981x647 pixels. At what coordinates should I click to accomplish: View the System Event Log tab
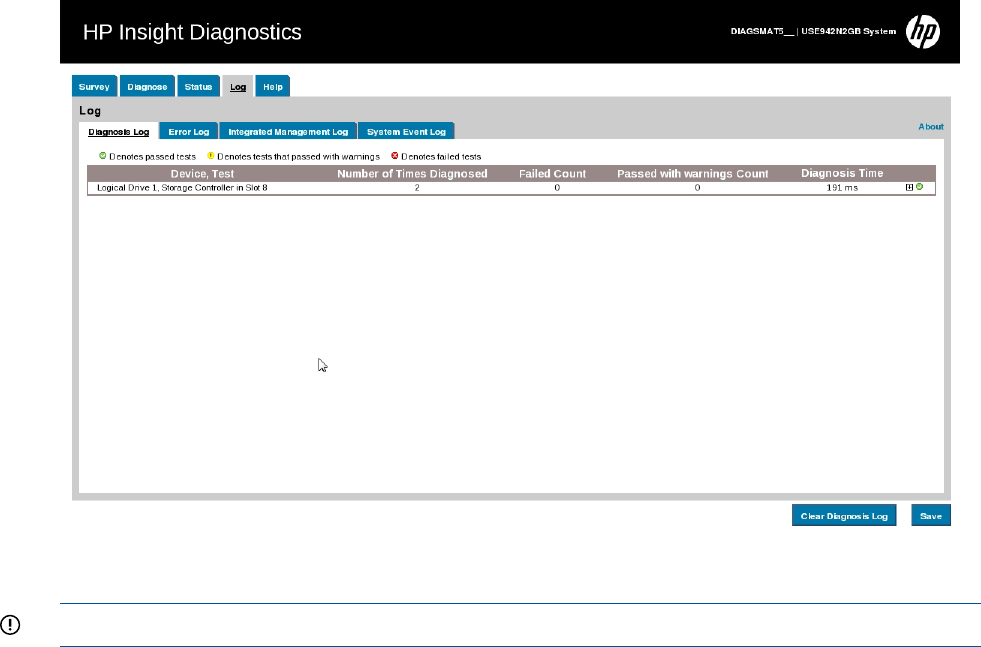(405, 131)
